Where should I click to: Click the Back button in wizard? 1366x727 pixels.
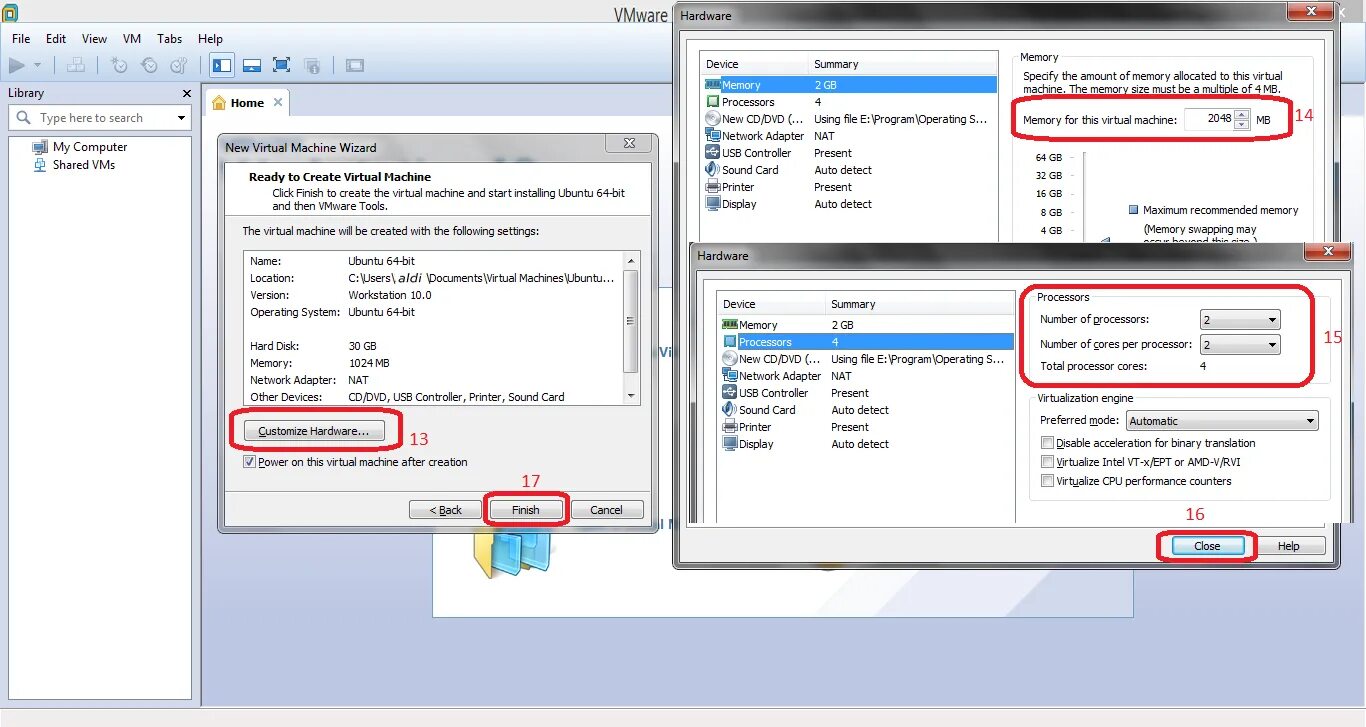[446, 510]
